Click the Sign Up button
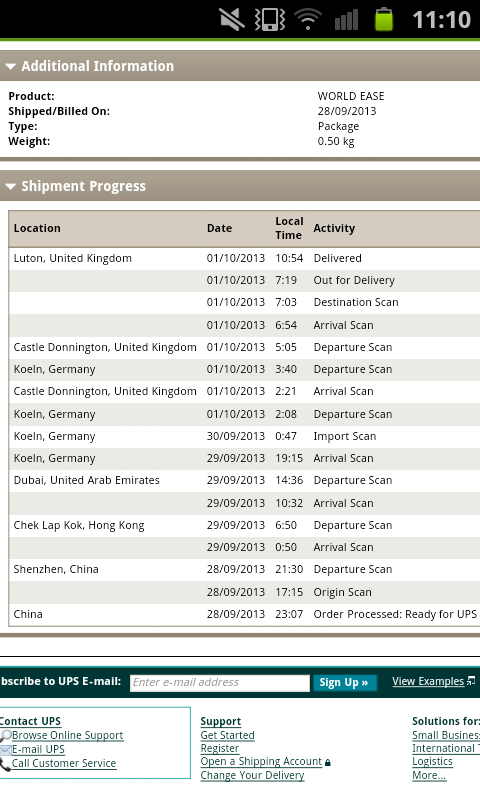 tap(344, 683)
